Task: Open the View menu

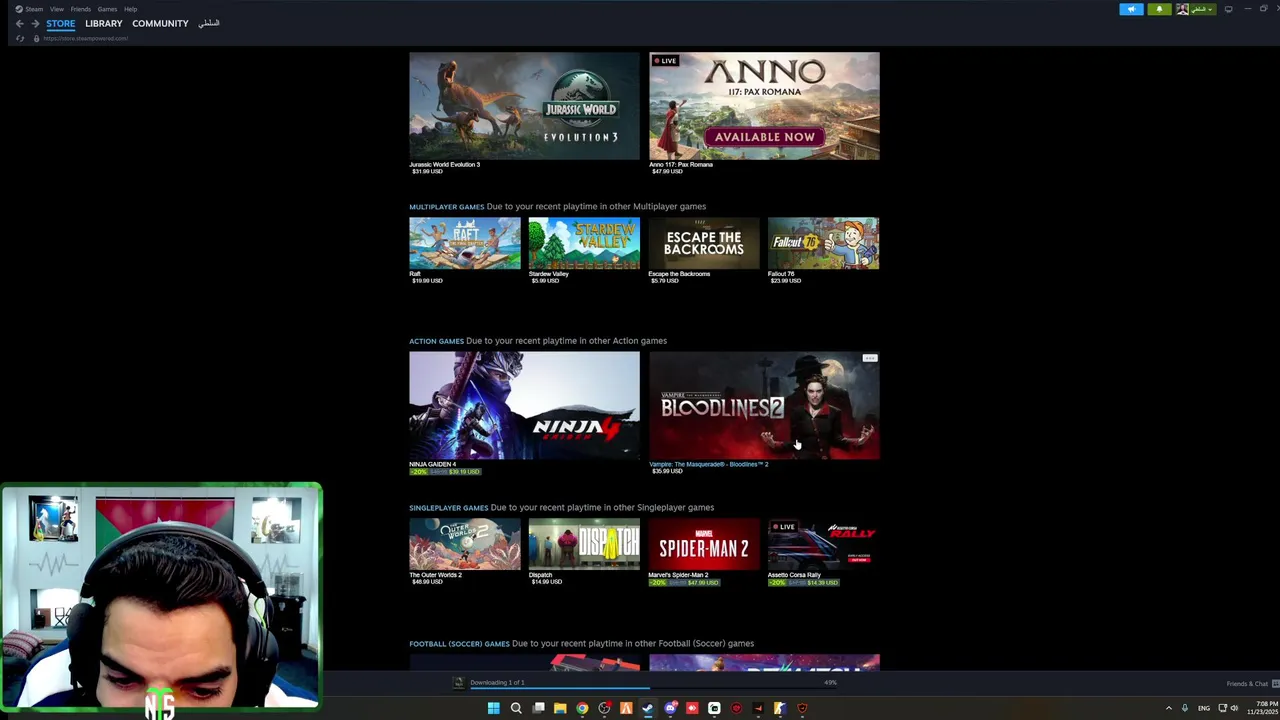Action: coord(57,9)
